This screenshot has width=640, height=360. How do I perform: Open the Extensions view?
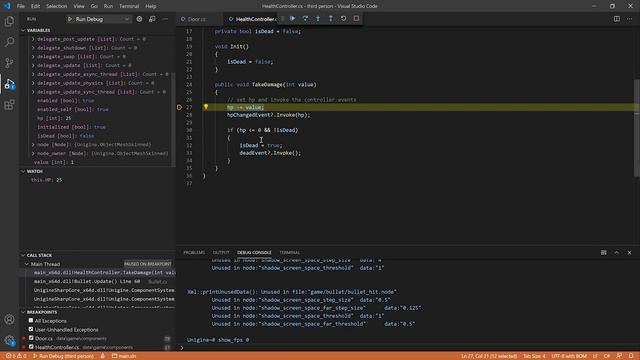coord(9,104)
